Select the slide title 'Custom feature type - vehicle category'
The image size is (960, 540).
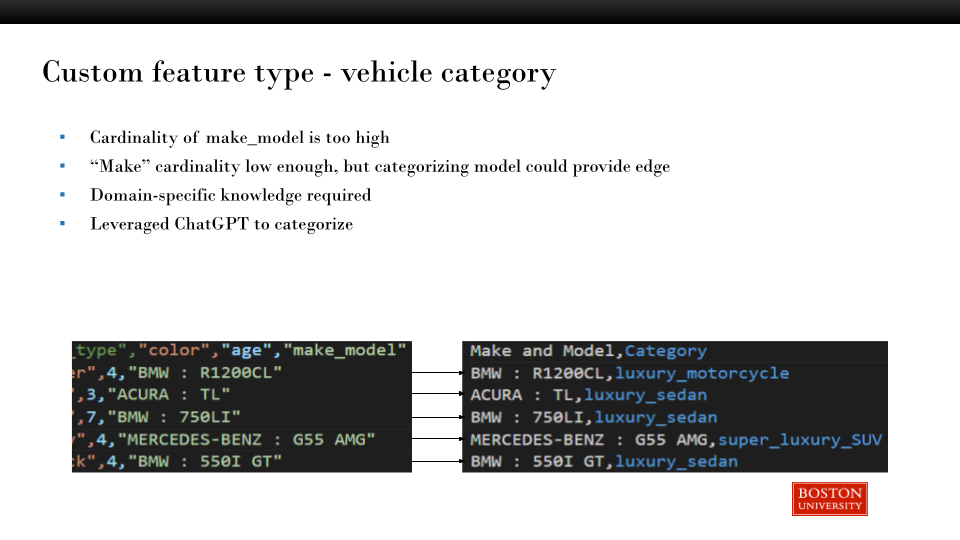tap(299, 73)
